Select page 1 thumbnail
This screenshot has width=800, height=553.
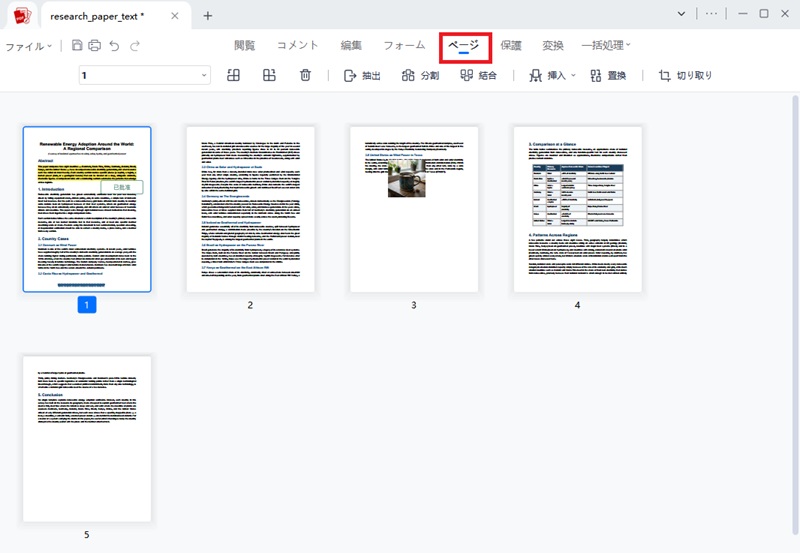tap(87, 209)
